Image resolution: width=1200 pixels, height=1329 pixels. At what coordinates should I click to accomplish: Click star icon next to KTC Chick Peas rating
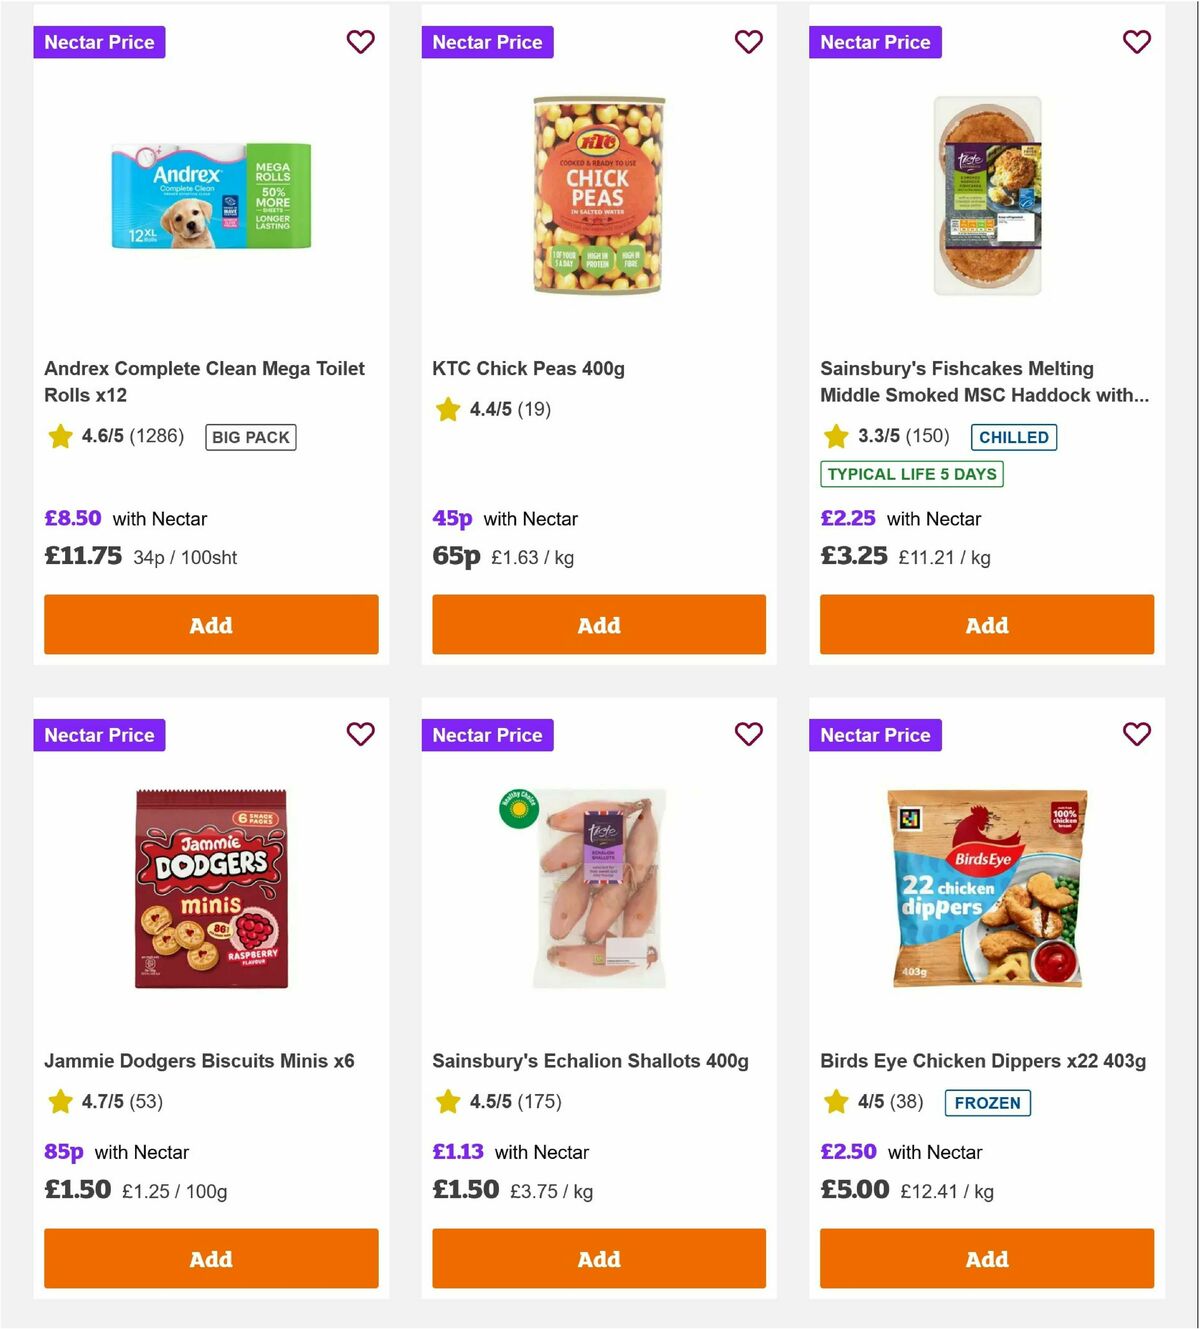point(447,410)
